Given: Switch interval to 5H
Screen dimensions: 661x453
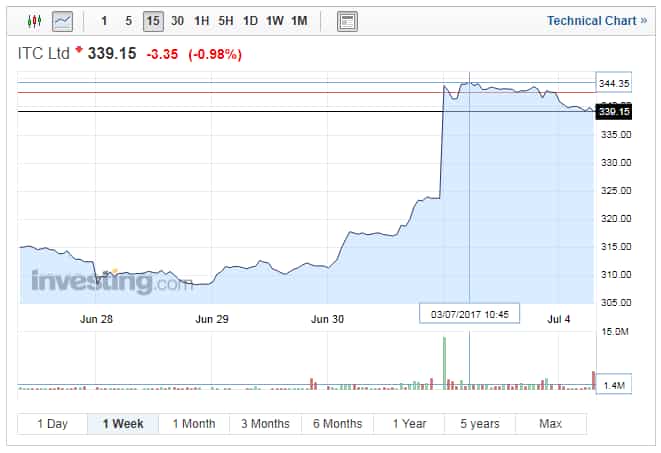Looking at the screenshot, I should pos(226,21).
